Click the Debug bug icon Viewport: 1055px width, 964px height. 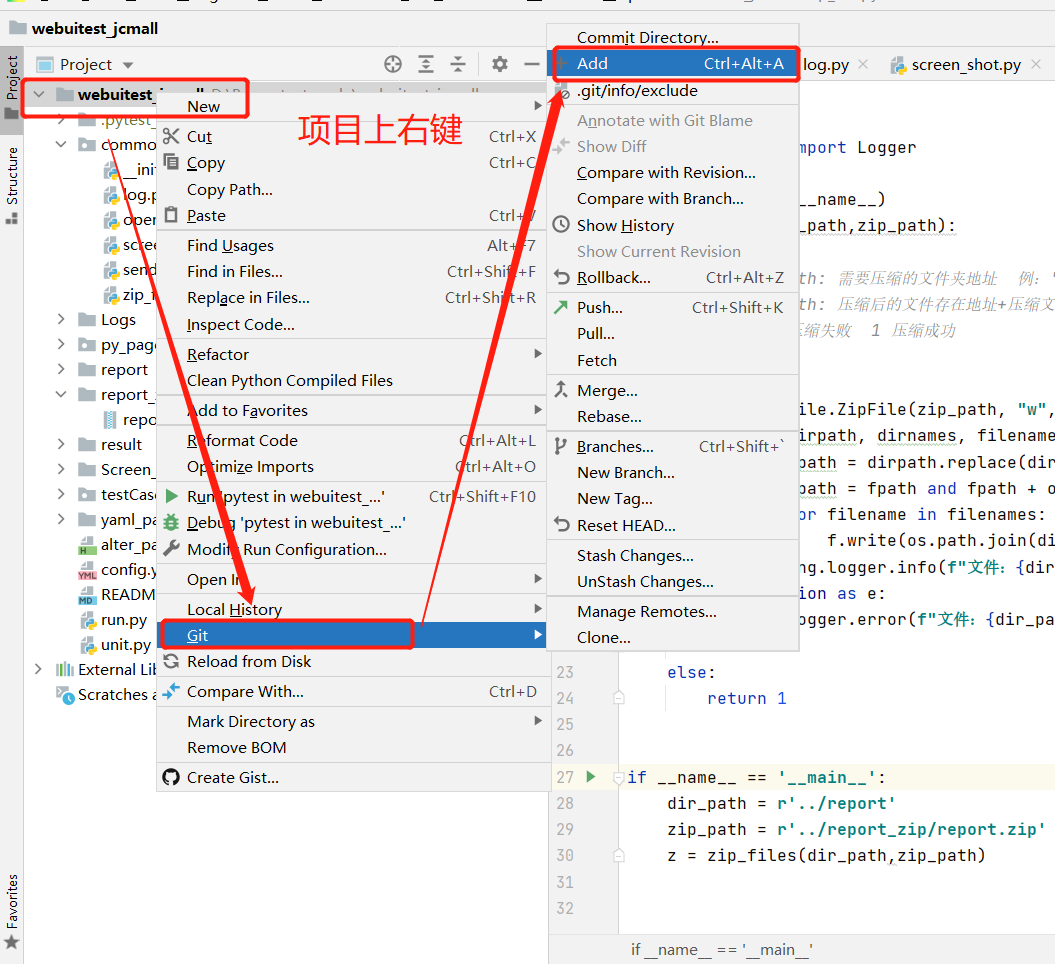point(172,523)
